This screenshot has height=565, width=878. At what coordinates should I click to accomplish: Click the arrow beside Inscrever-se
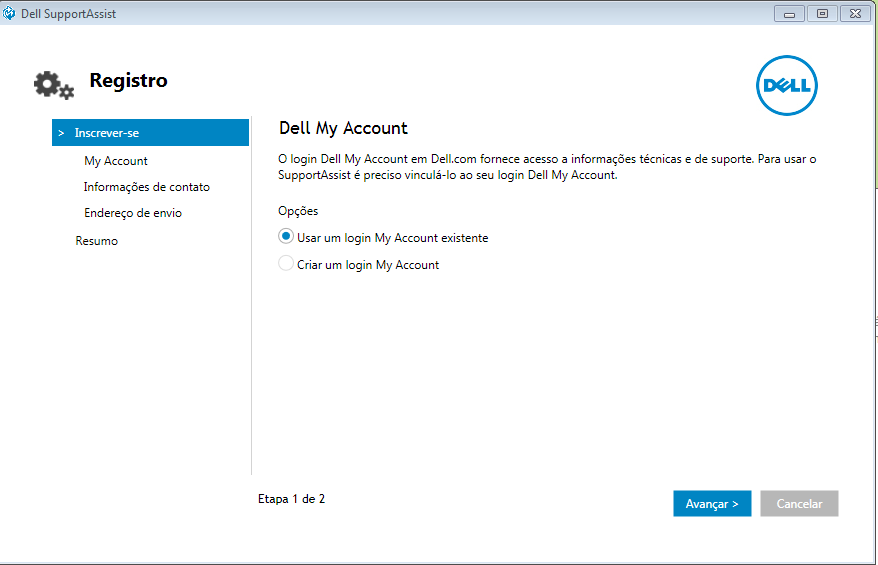61,133
